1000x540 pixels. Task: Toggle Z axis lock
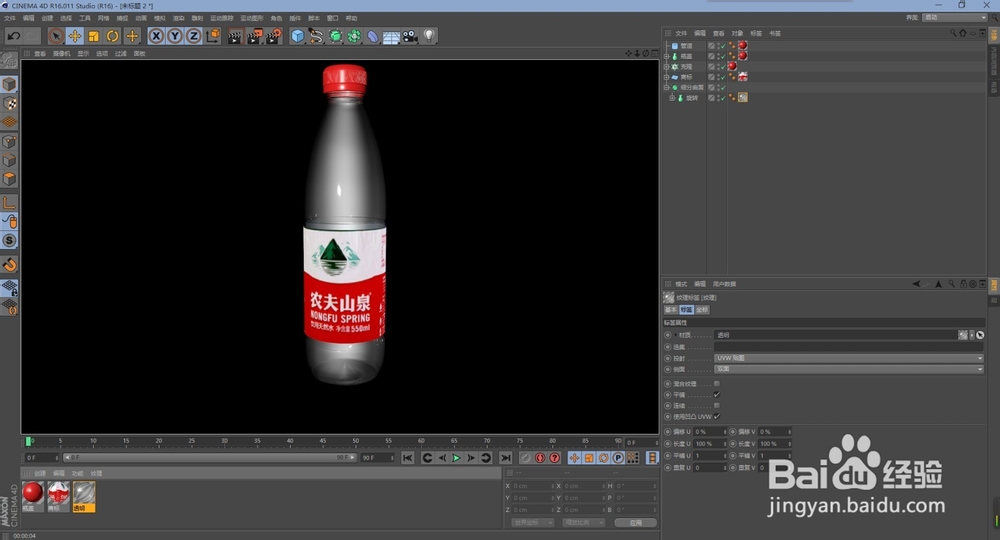tap(194, 36)
